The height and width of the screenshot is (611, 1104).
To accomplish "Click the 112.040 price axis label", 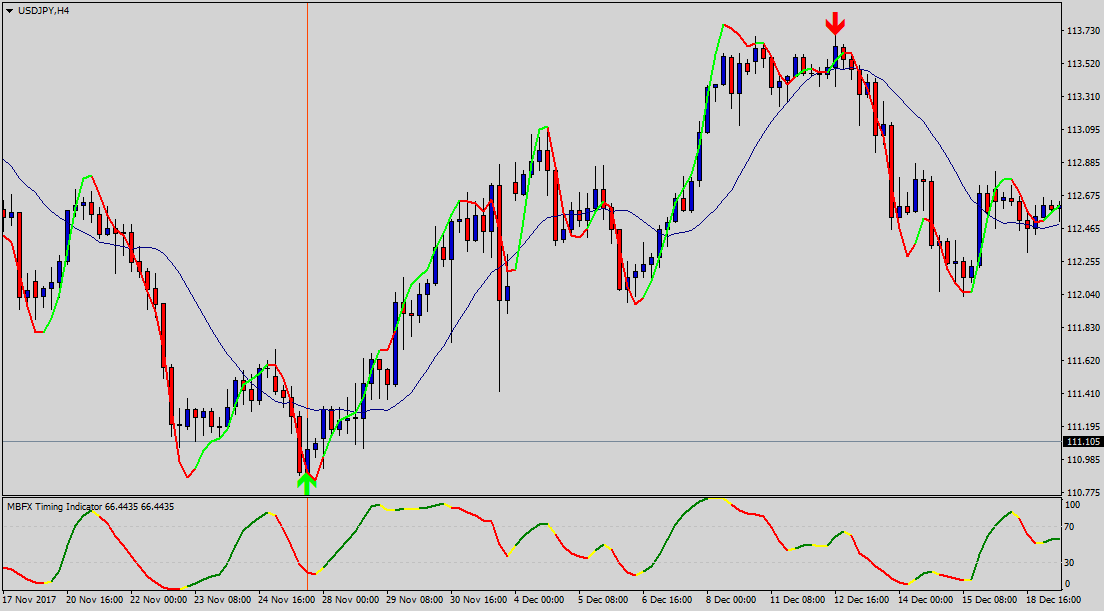I will tap(1082, 295).
